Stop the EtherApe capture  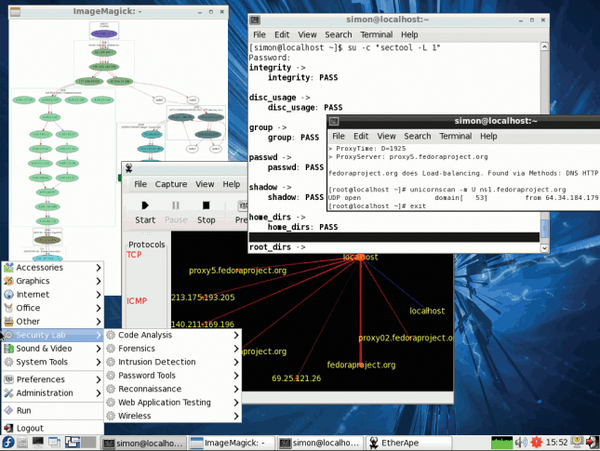[206, 212]
